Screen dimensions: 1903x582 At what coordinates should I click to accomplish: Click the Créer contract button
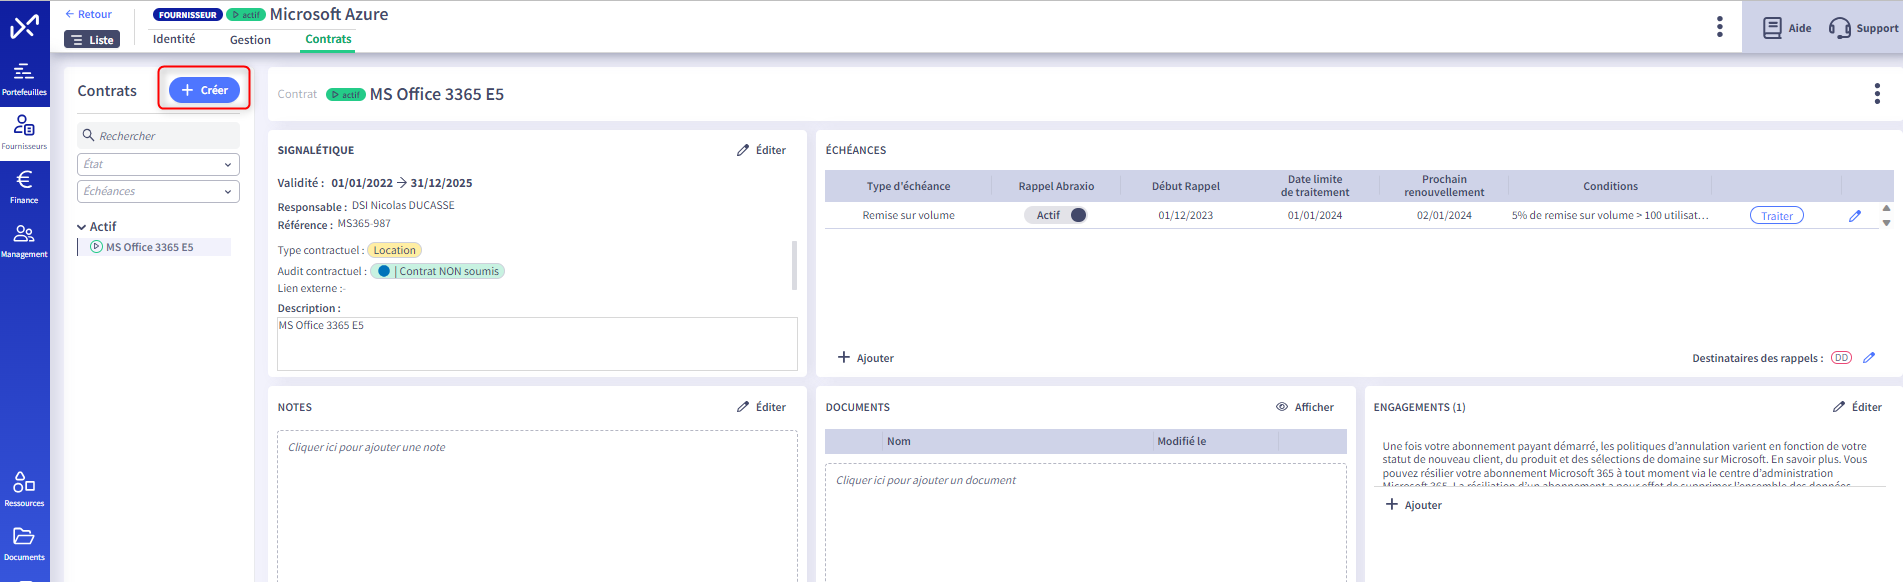pyautogui.click(x=204, y=90)
